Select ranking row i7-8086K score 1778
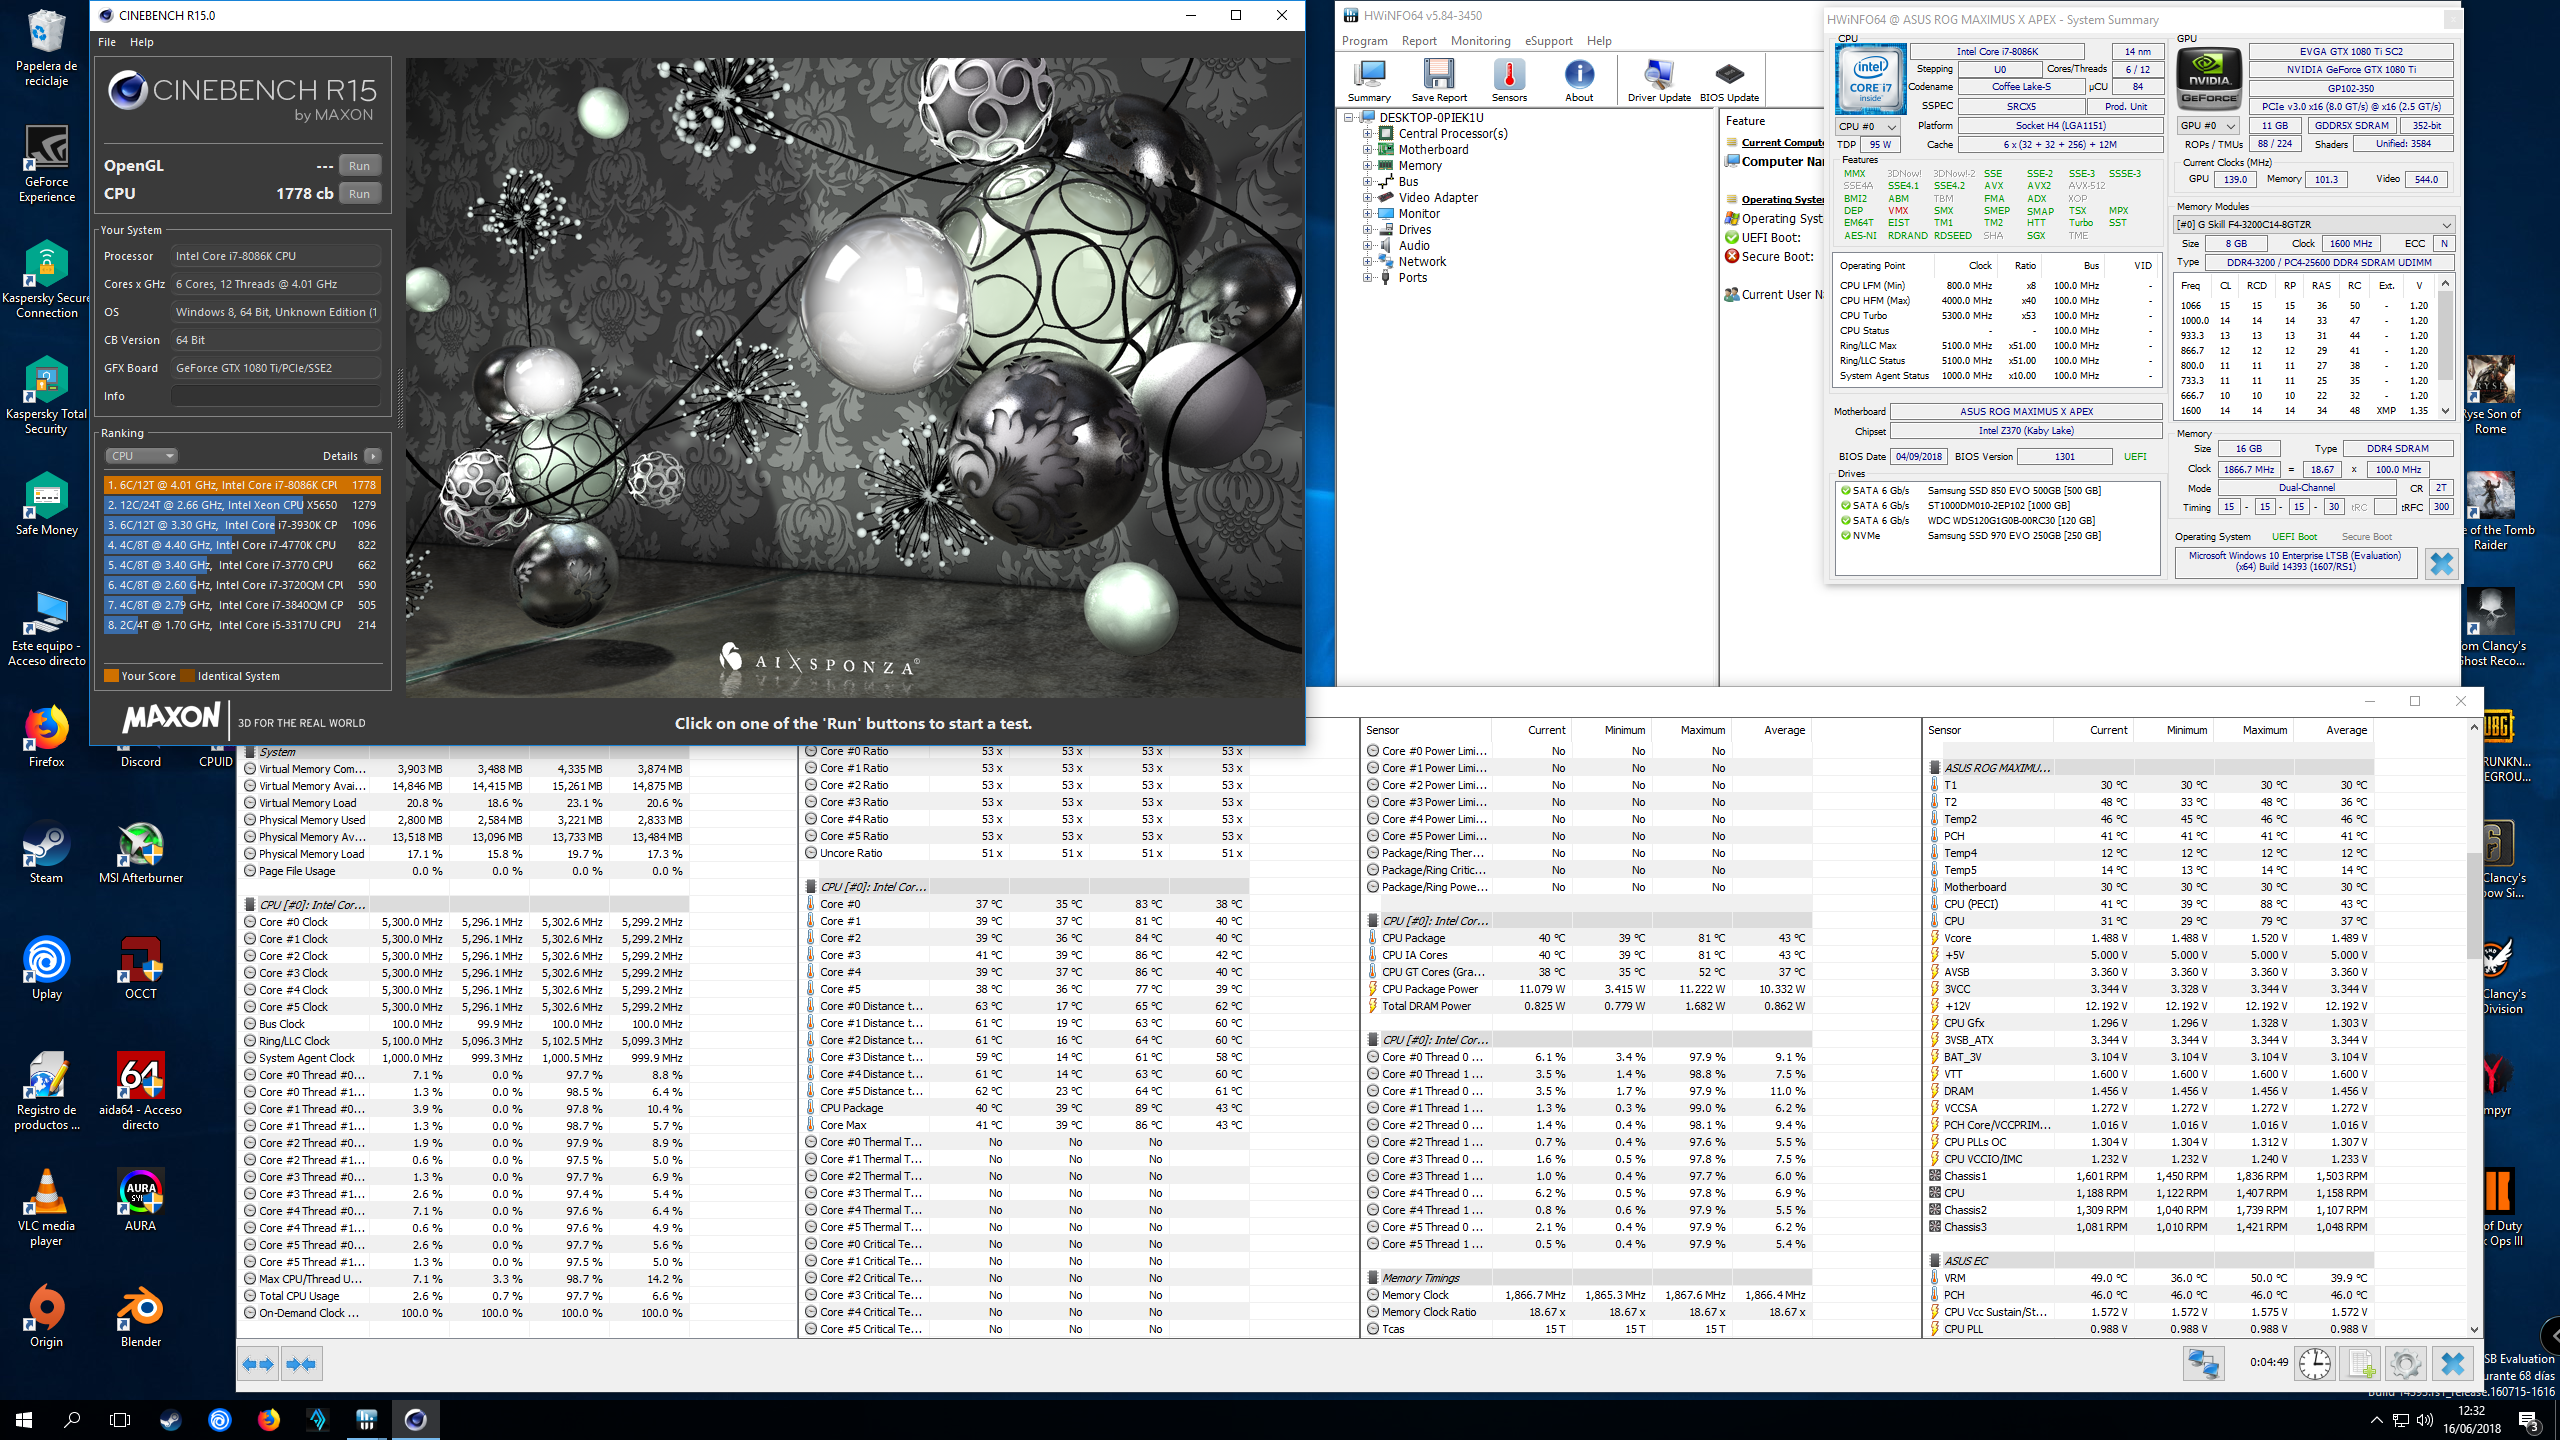The image size is (2560, 1440). pos(242,485)
